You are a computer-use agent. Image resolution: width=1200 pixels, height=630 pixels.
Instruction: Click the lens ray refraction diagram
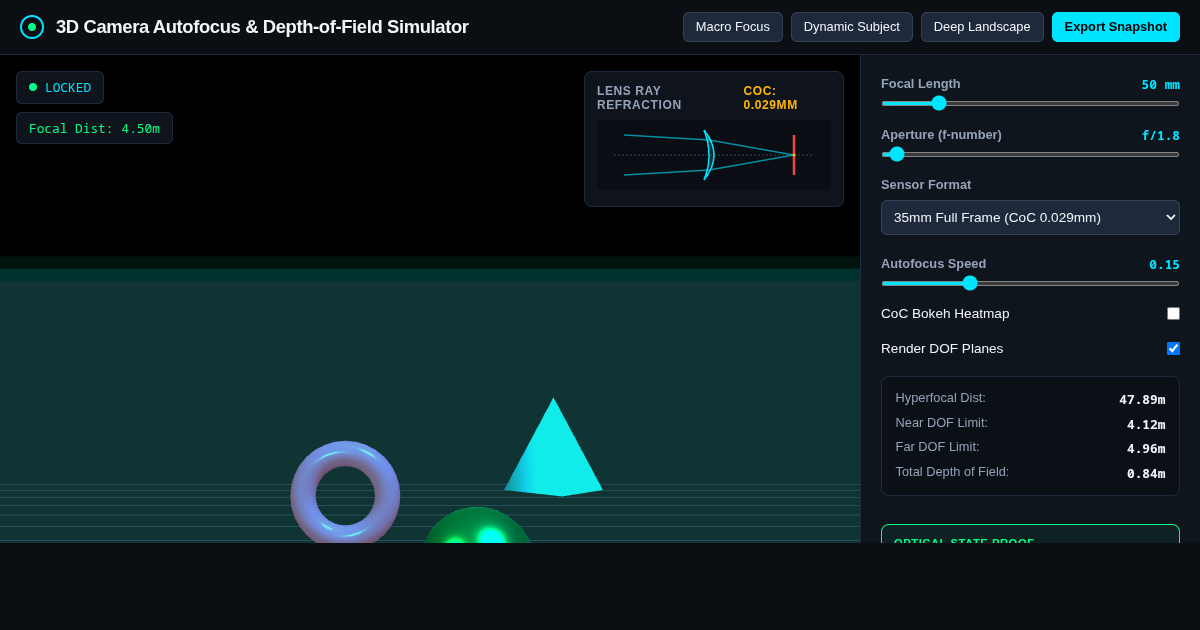pyautogui.click(x=714, y=155)
